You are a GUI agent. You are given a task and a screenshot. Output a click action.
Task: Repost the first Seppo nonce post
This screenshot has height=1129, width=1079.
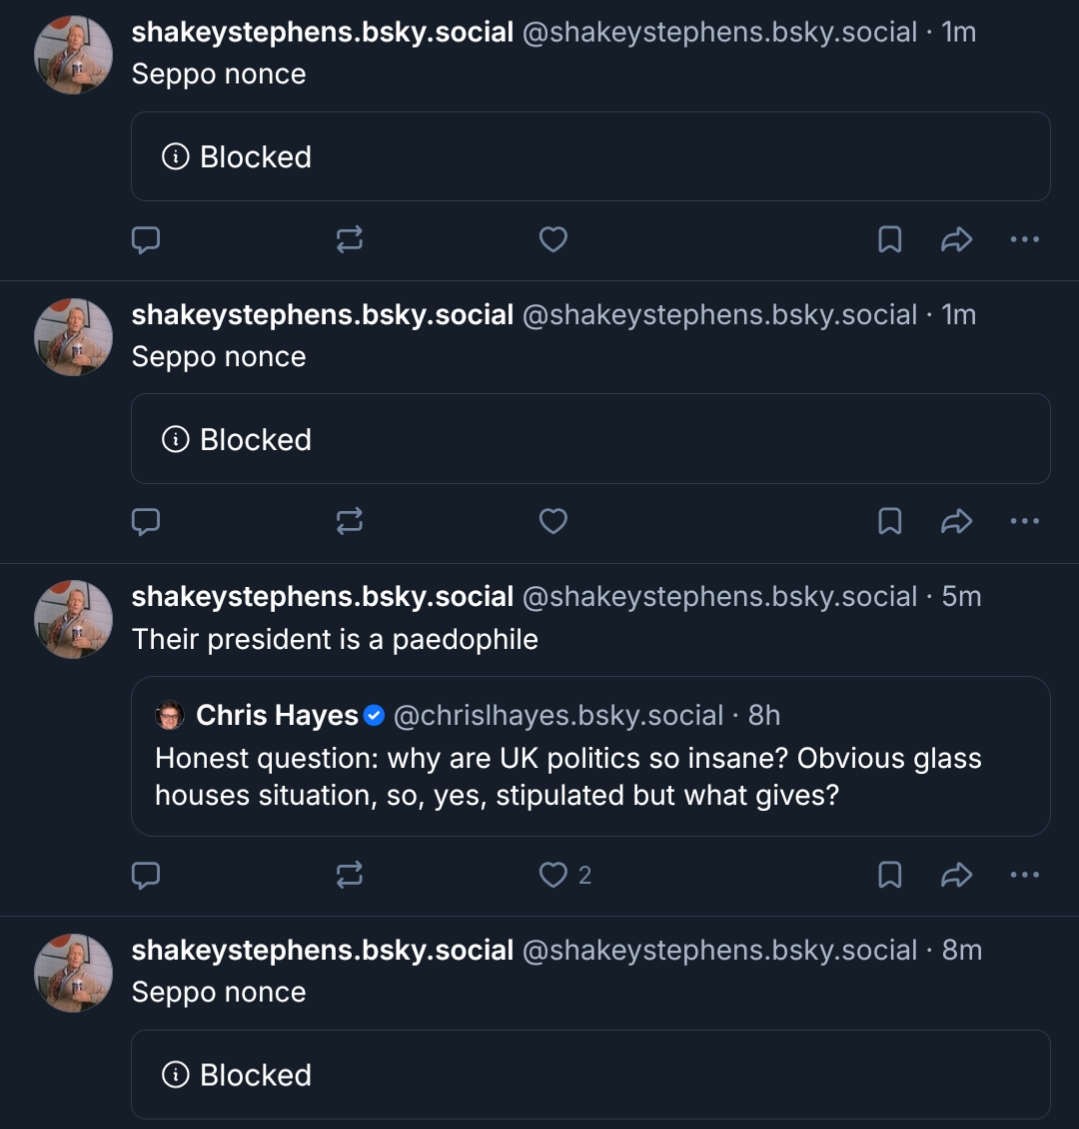tap(349, 240)
